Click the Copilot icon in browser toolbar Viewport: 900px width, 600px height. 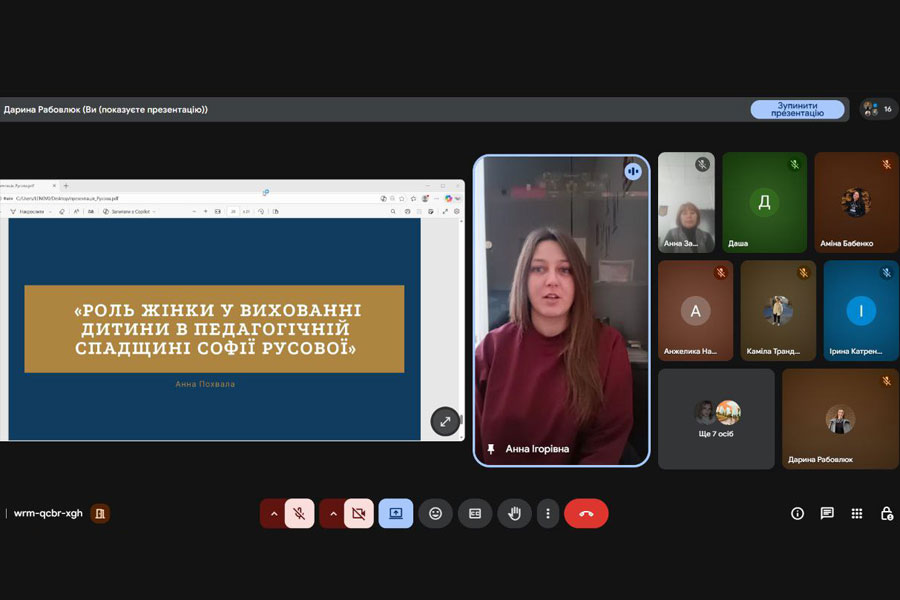(x=448, y=198)
